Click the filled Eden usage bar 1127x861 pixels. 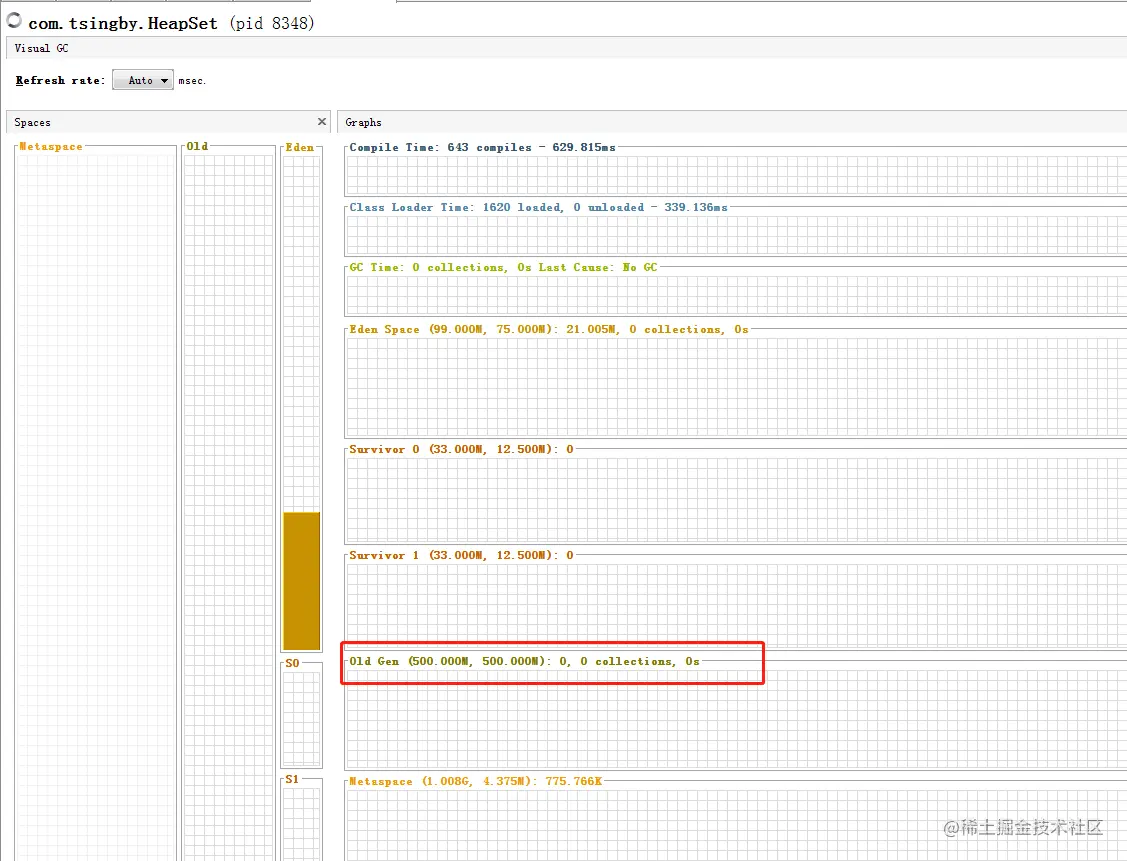click(x=302, y=581)
